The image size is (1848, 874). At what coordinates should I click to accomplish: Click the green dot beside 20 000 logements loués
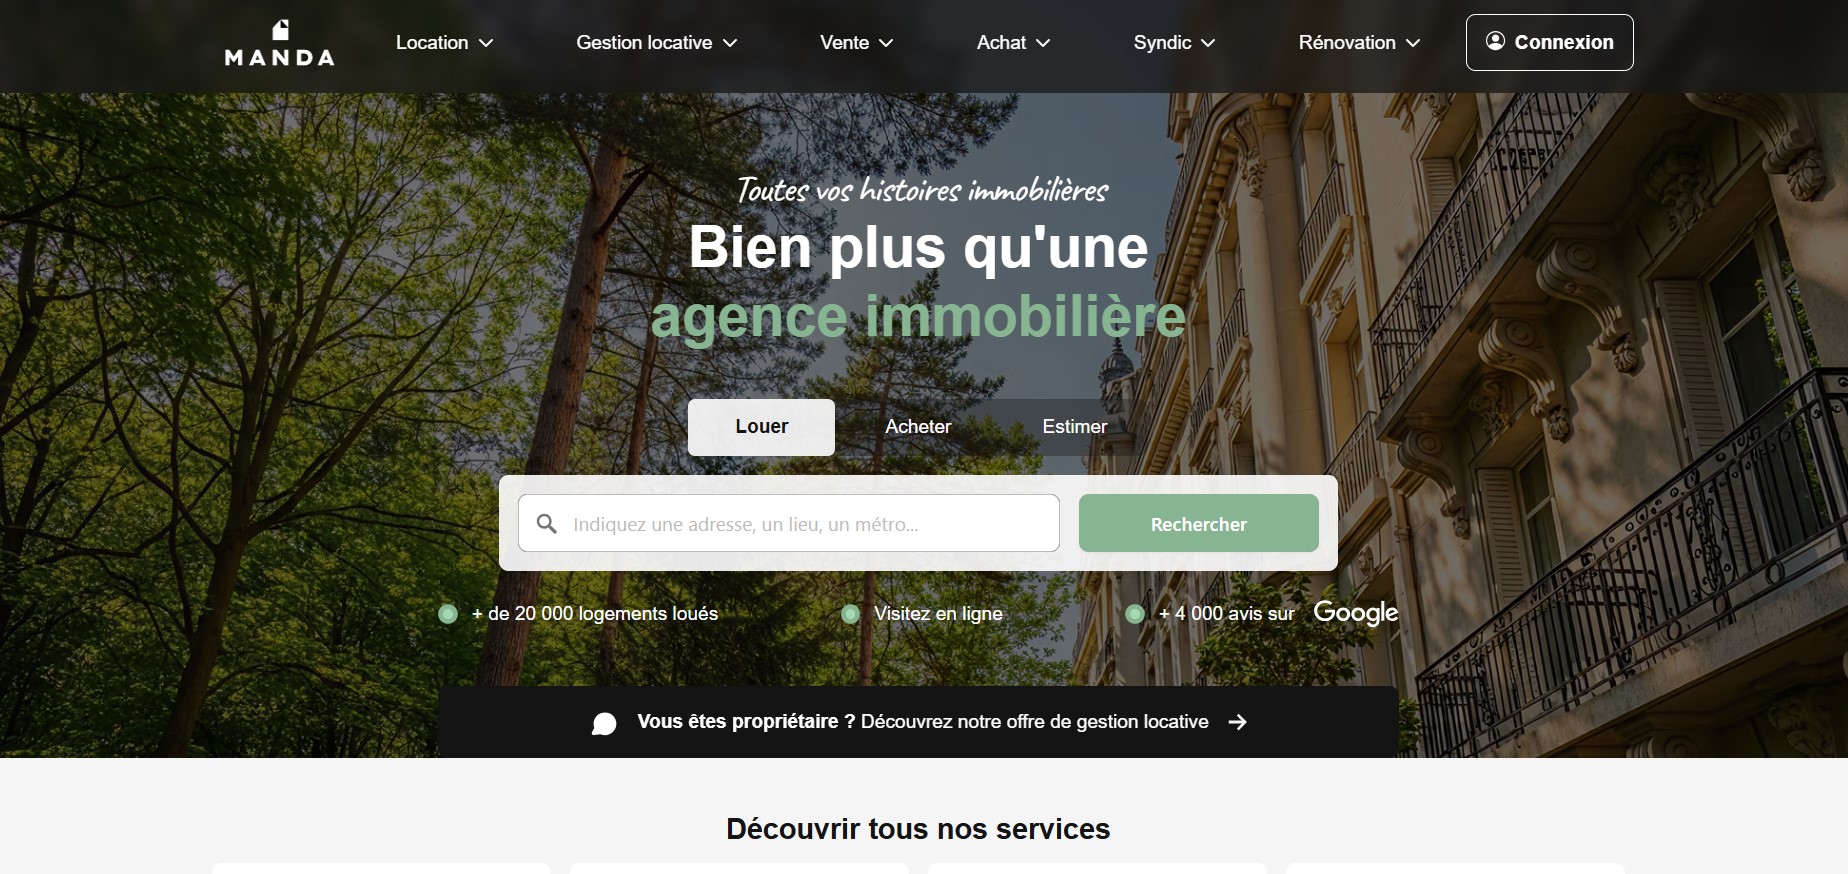tap(448, 614)
